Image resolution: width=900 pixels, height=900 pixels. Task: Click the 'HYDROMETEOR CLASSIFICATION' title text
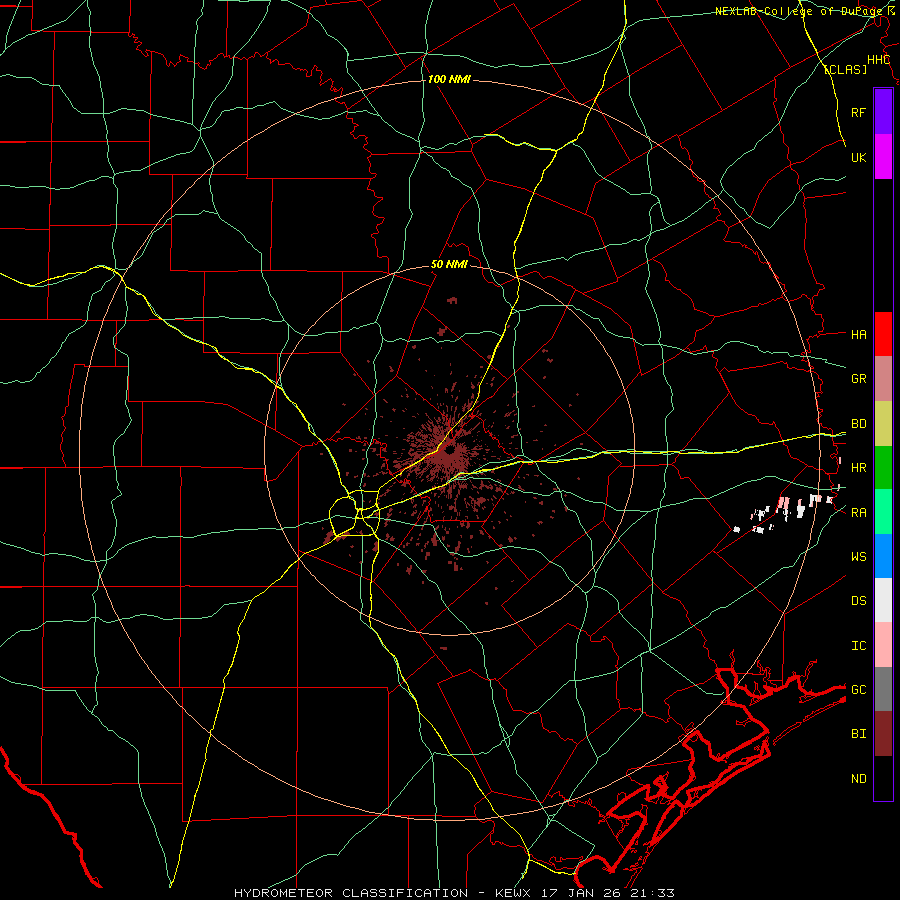point(351,893)
